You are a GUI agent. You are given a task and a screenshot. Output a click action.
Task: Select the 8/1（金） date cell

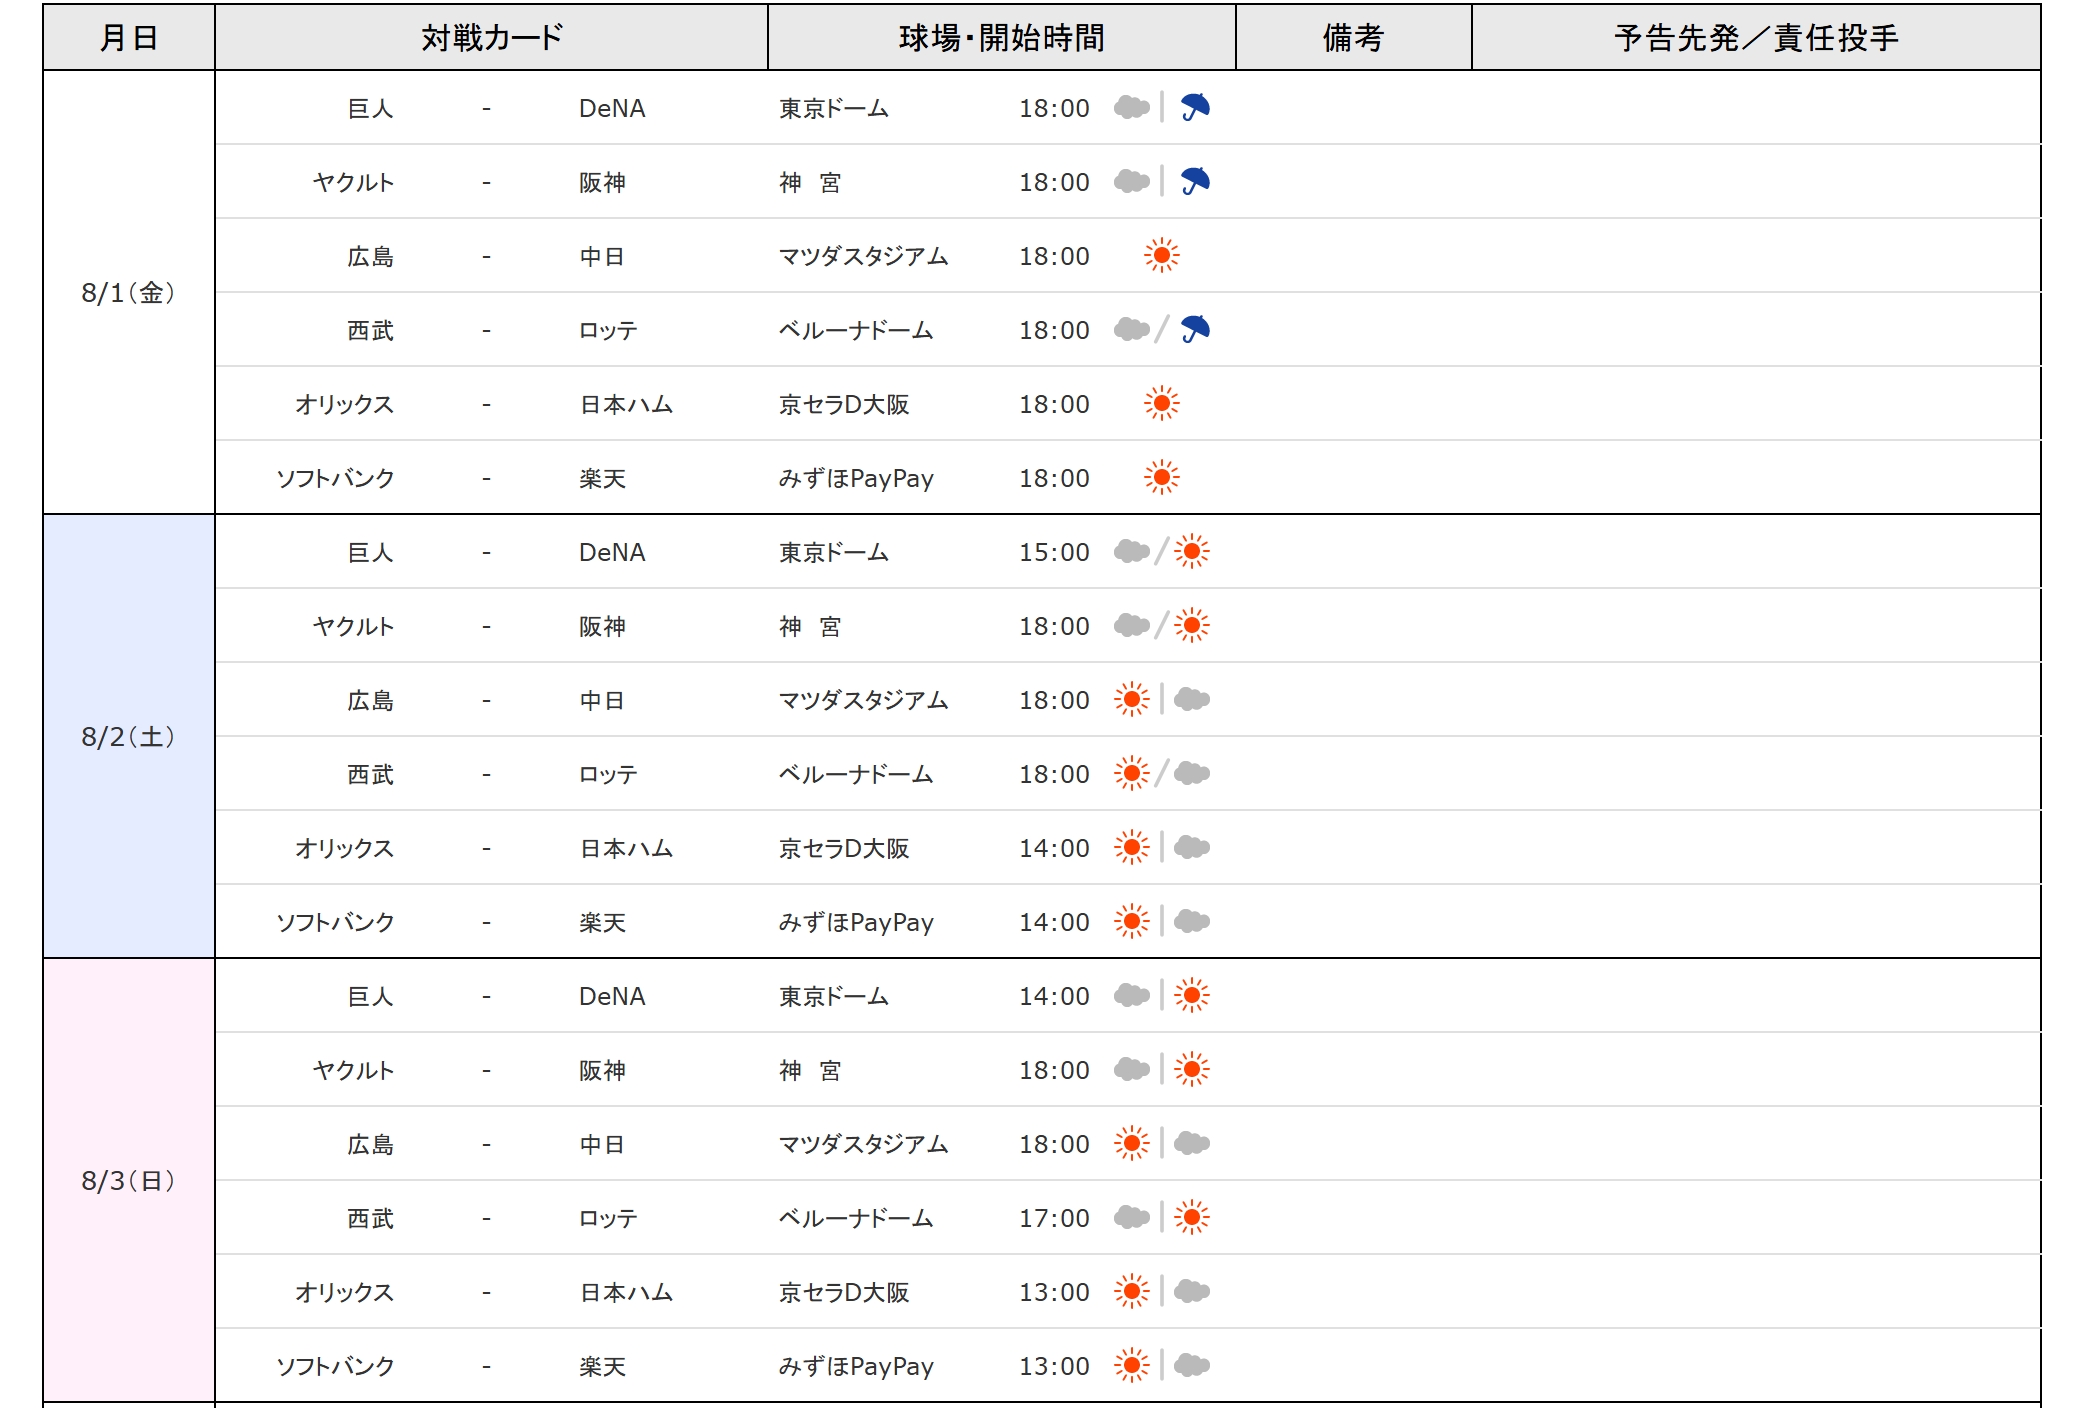(x=129, y=292)
